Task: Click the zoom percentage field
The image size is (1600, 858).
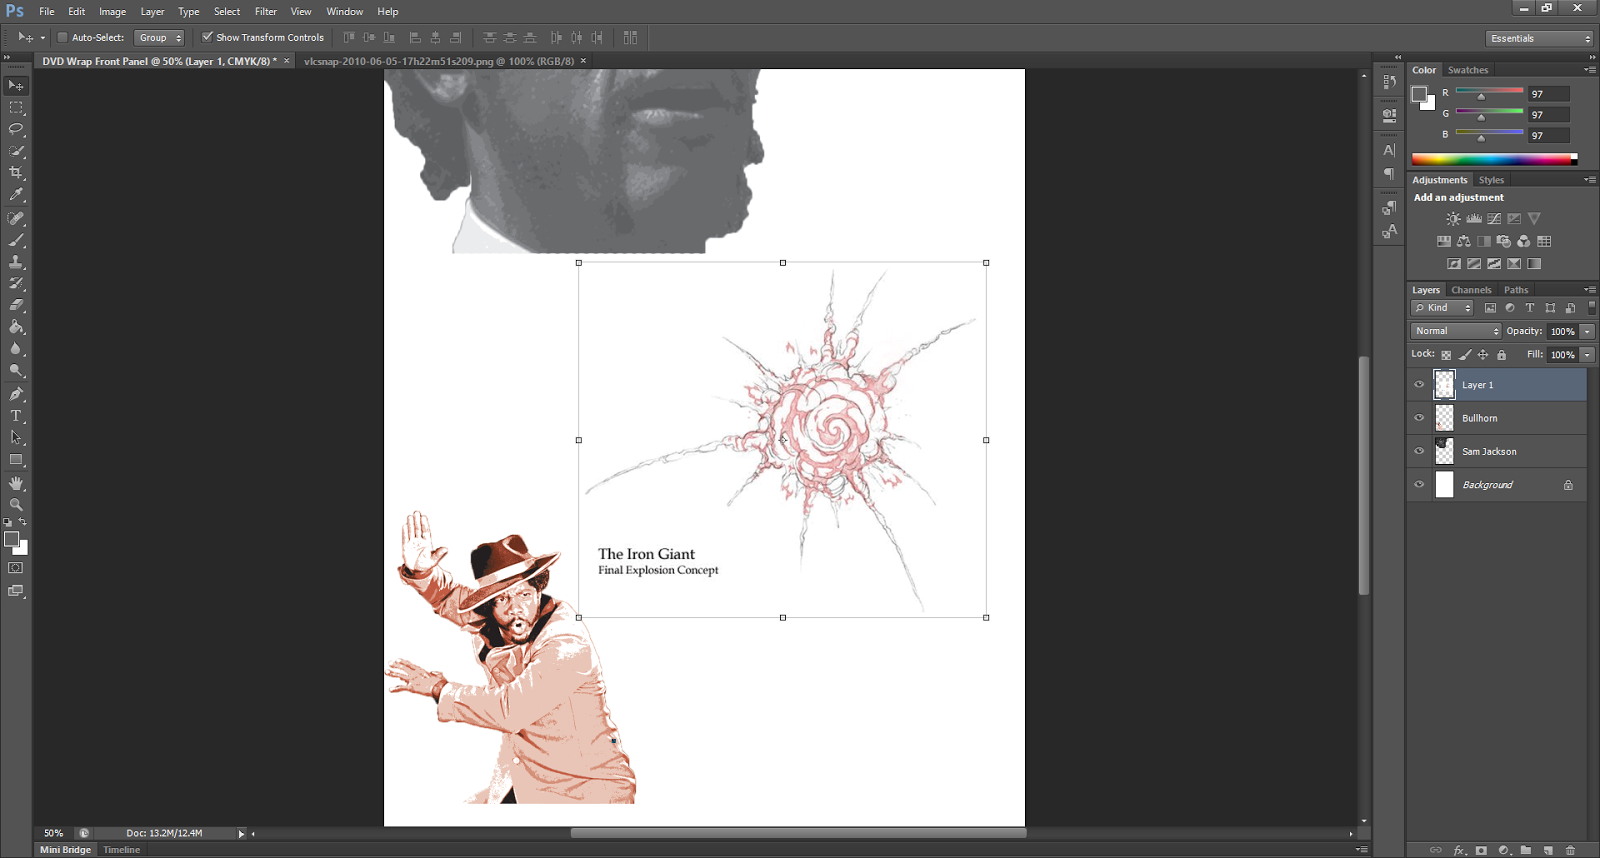Action: click(x=54, y=833)
